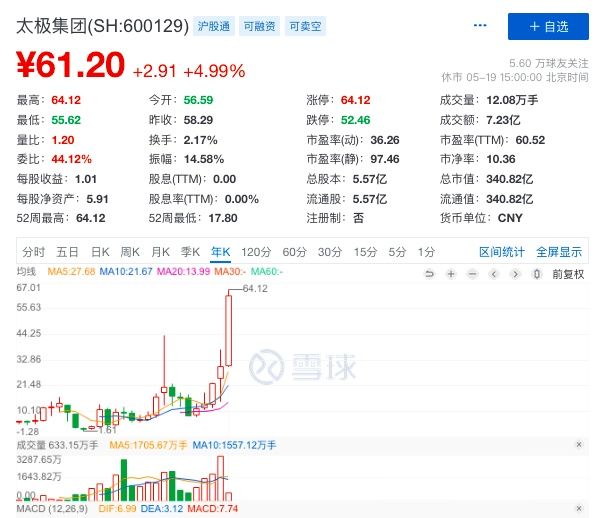Click the 均线 label
This screenshot has height=518, width=608.
26,271
